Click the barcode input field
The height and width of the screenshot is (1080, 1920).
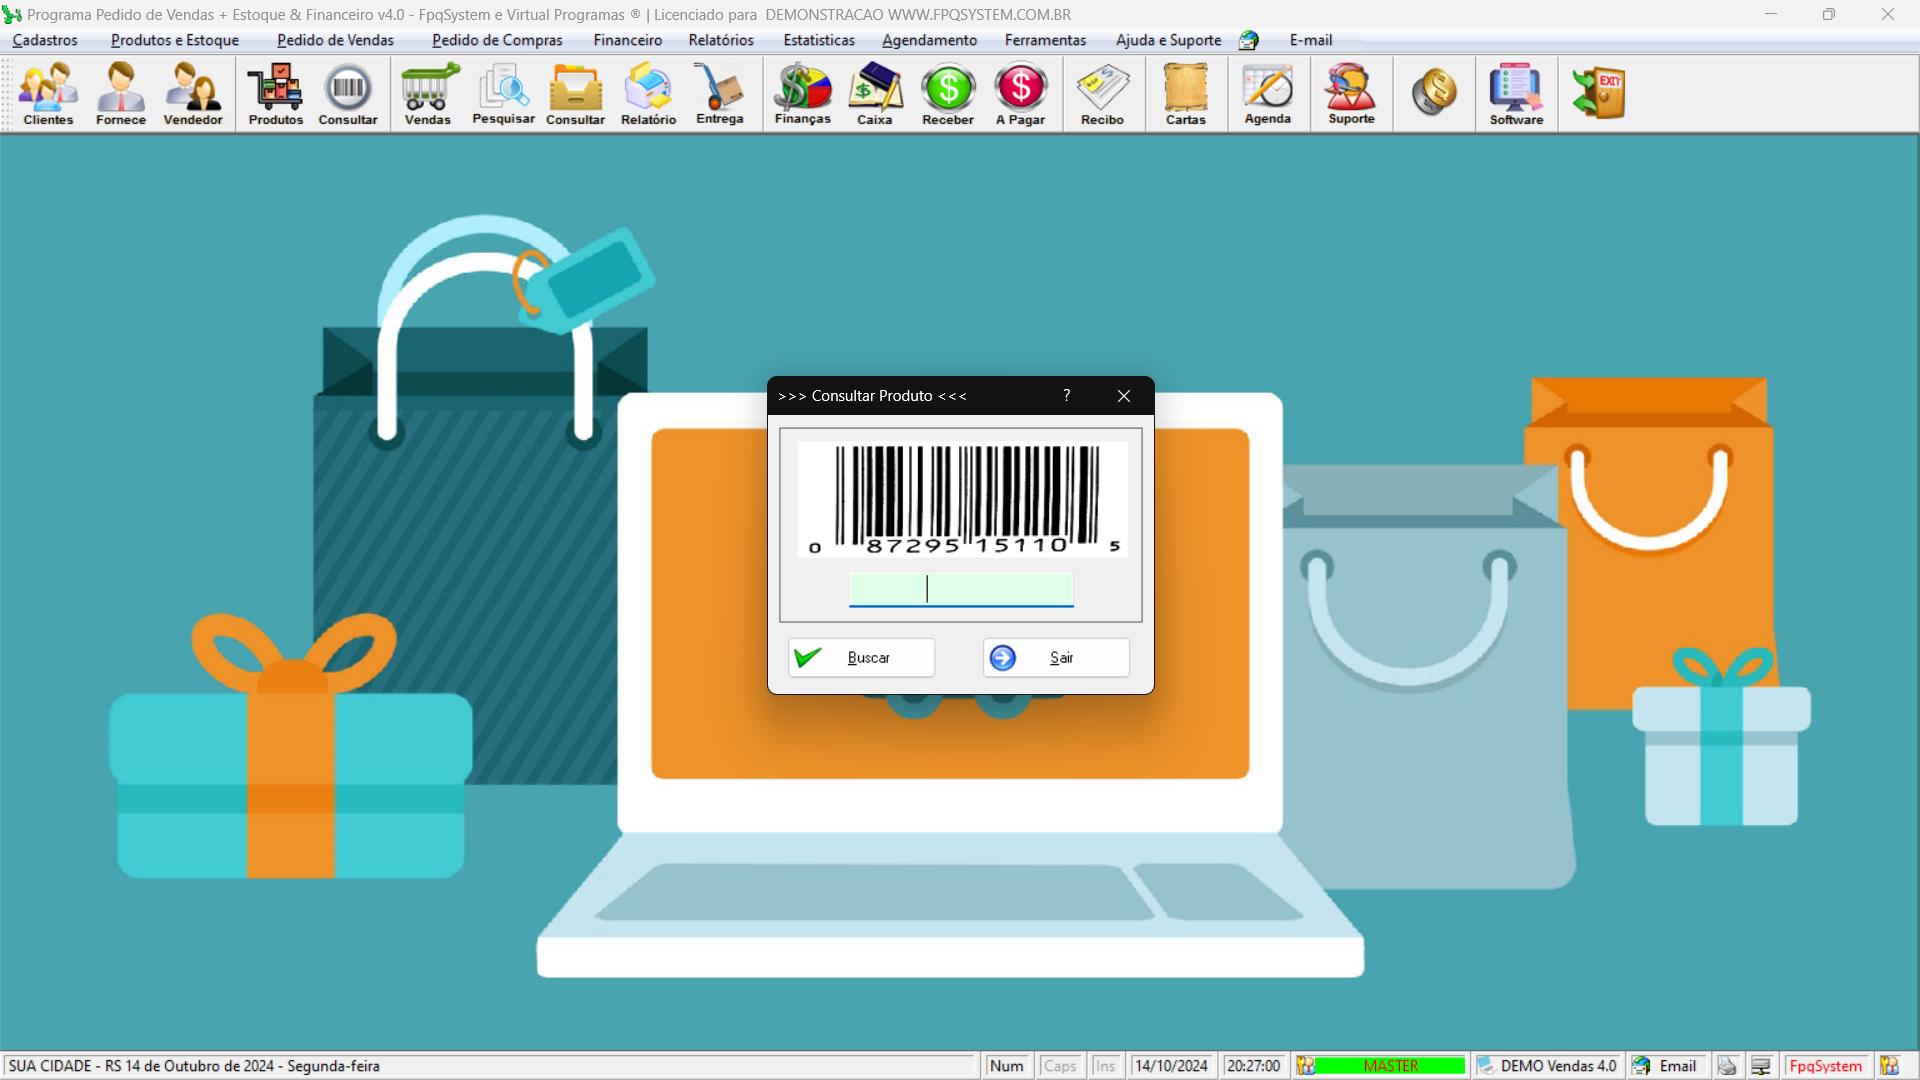(x=960, y=588)
